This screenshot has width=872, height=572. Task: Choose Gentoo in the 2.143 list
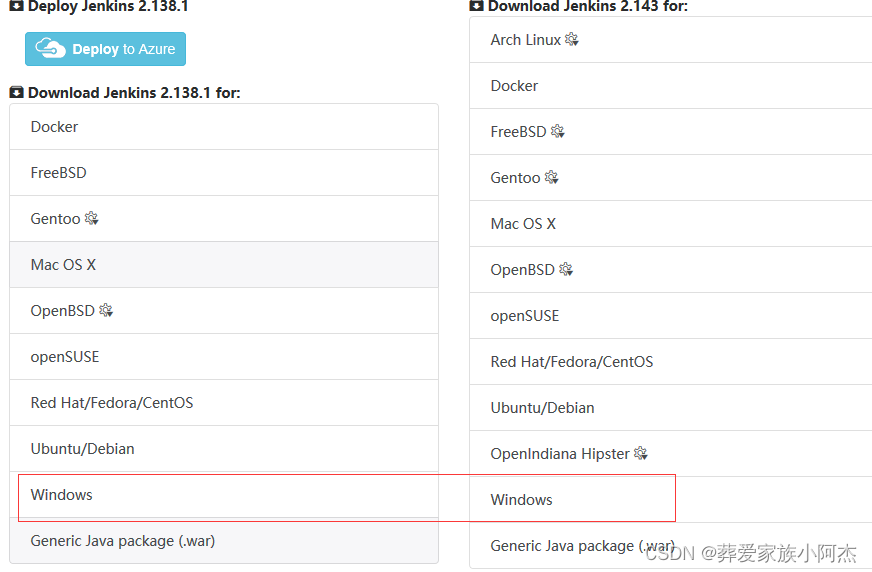pyautogui.click(x=671, y=178)
